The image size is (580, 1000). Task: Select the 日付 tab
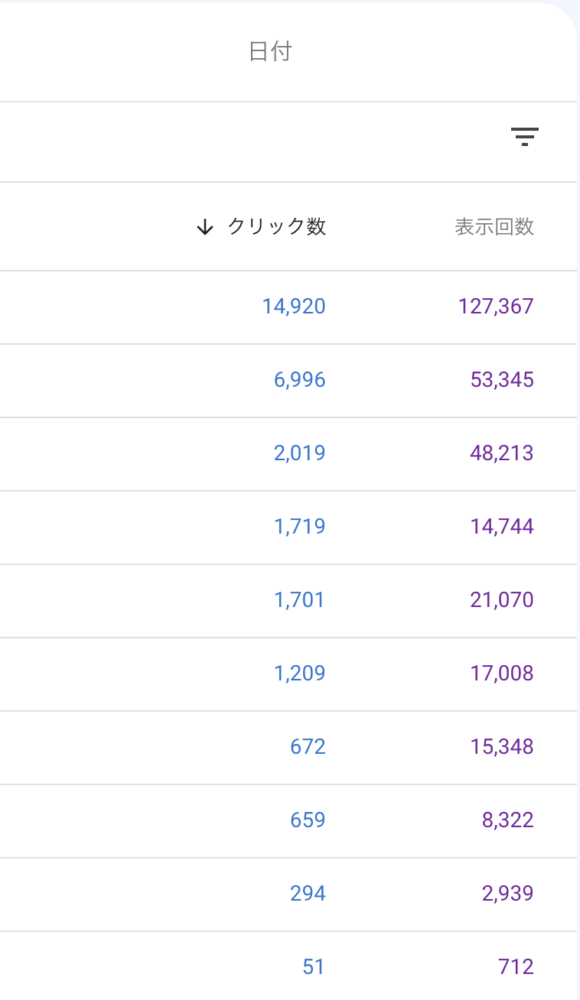coord(270,52)
